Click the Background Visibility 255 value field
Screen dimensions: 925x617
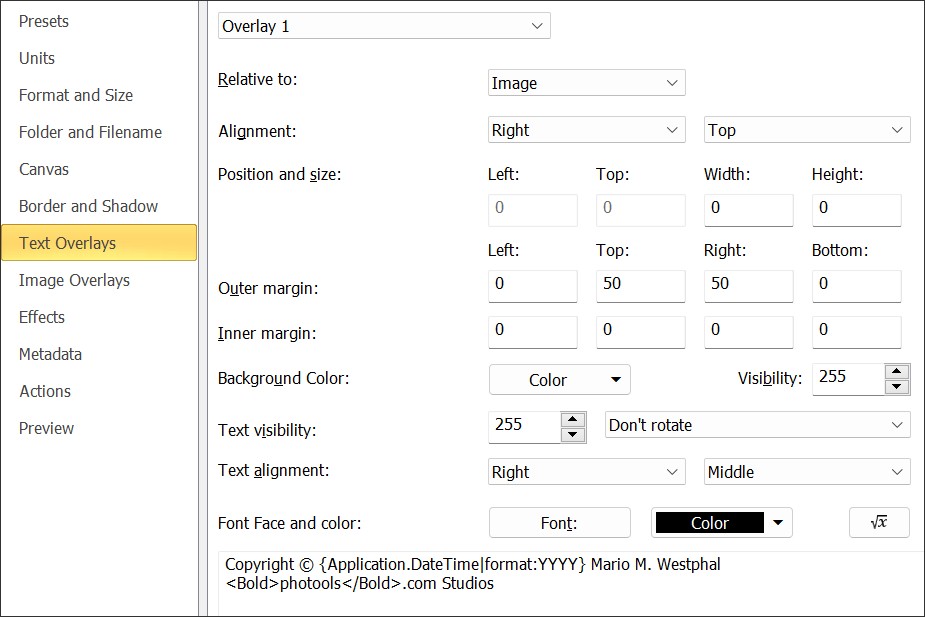point(848,379)
